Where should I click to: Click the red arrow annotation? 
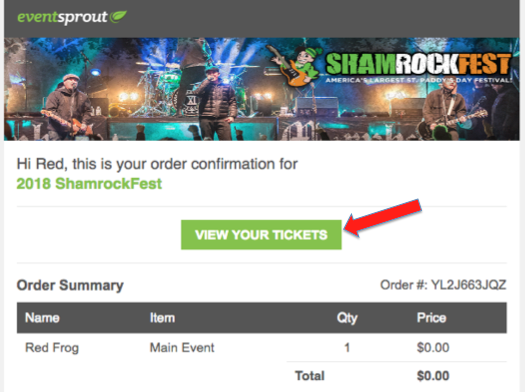click(383, 218)
